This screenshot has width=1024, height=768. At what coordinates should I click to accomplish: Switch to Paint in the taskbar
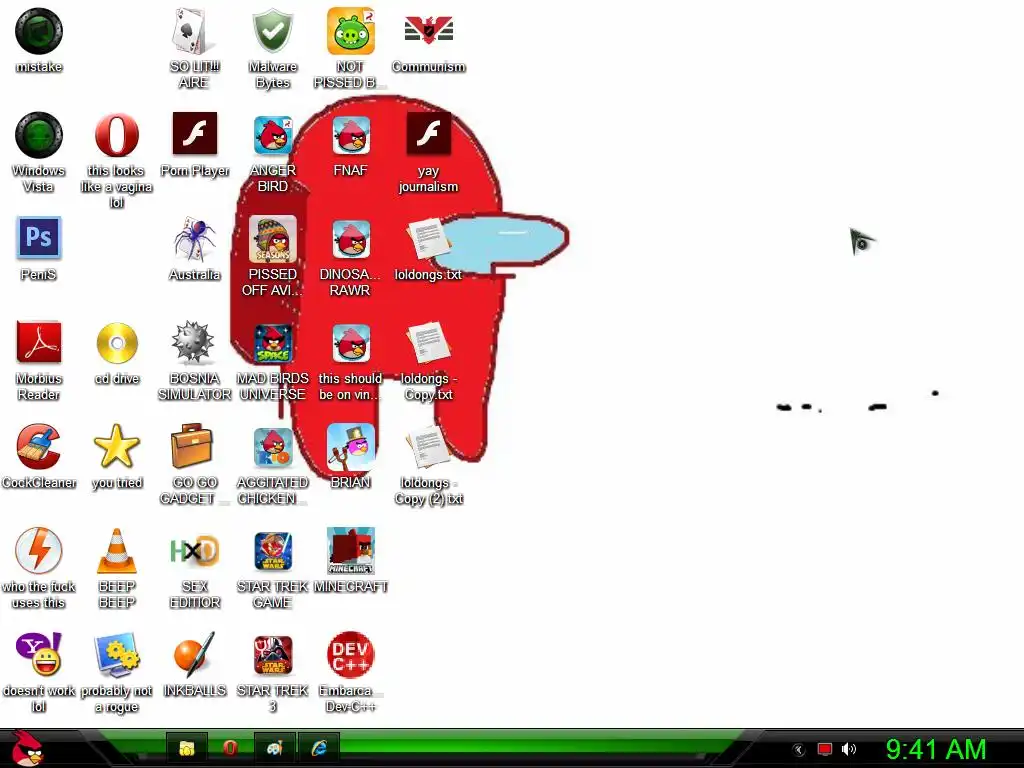tap(274, 748)
